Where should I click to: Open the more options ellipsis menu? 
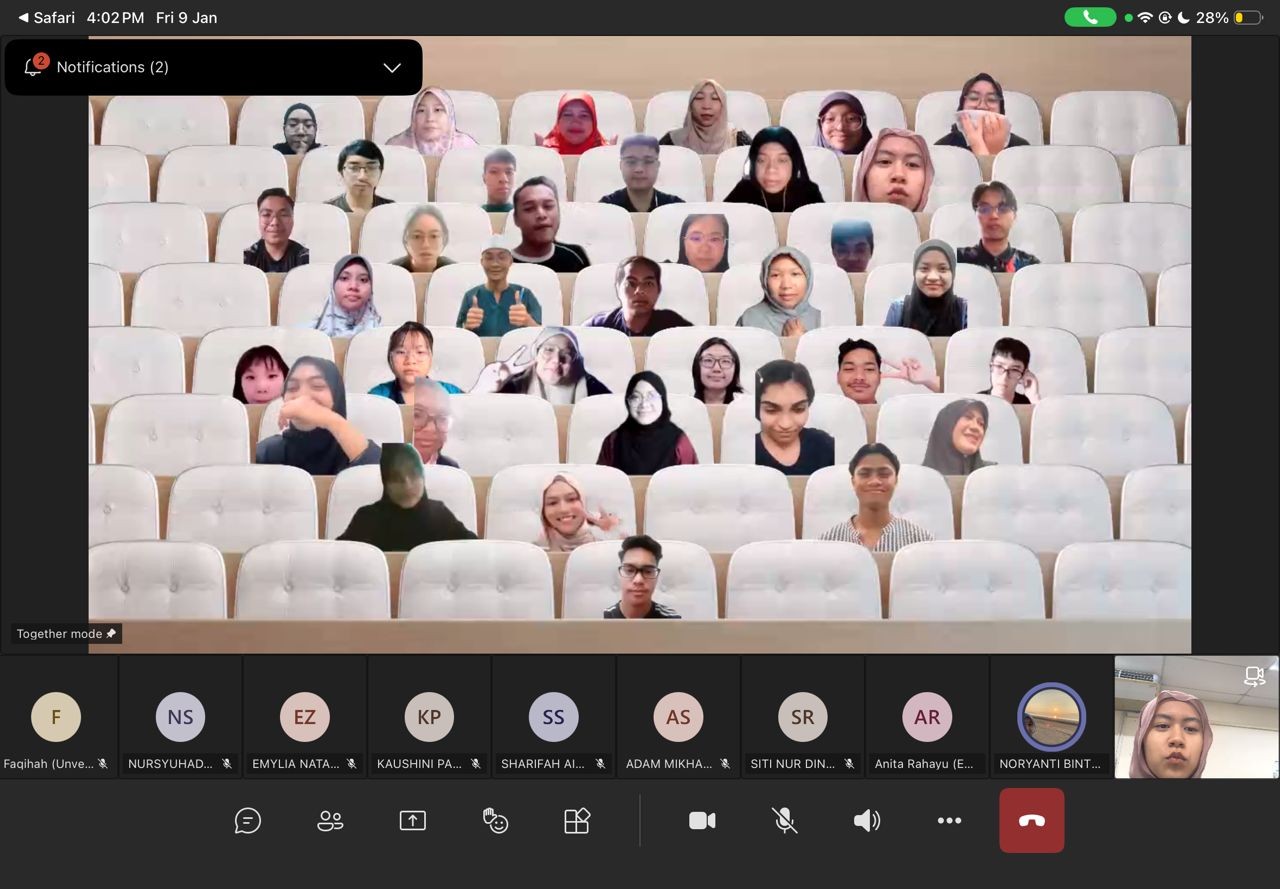(x=949, y=821)
